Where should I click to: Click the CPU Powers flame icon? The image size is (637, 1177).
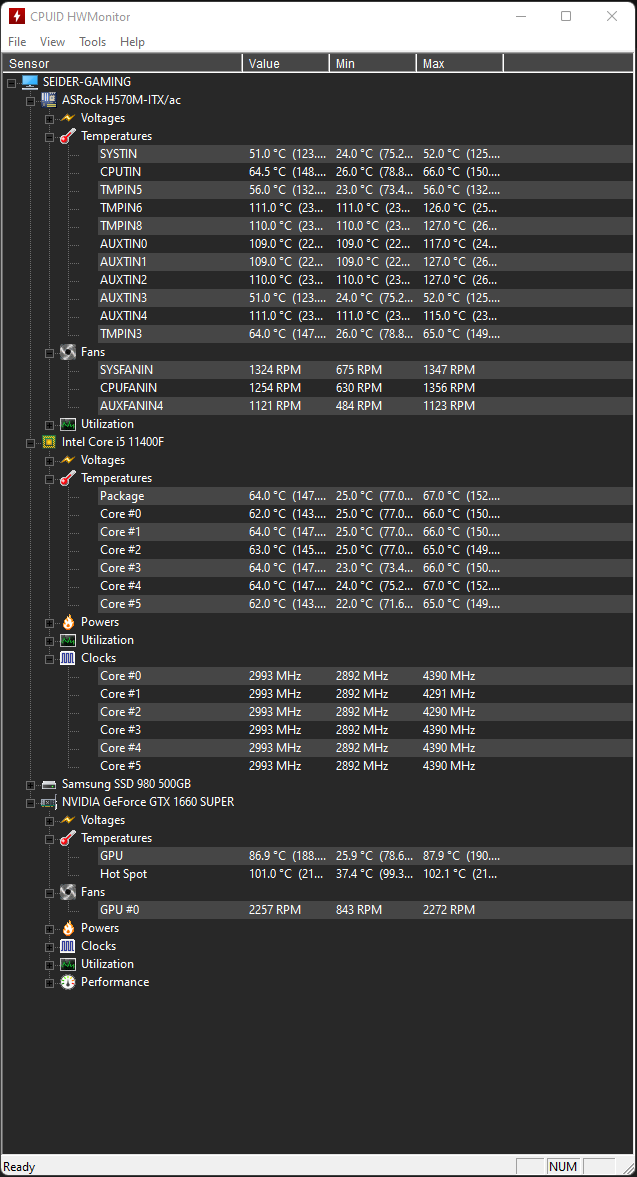(x=68, y=622)
